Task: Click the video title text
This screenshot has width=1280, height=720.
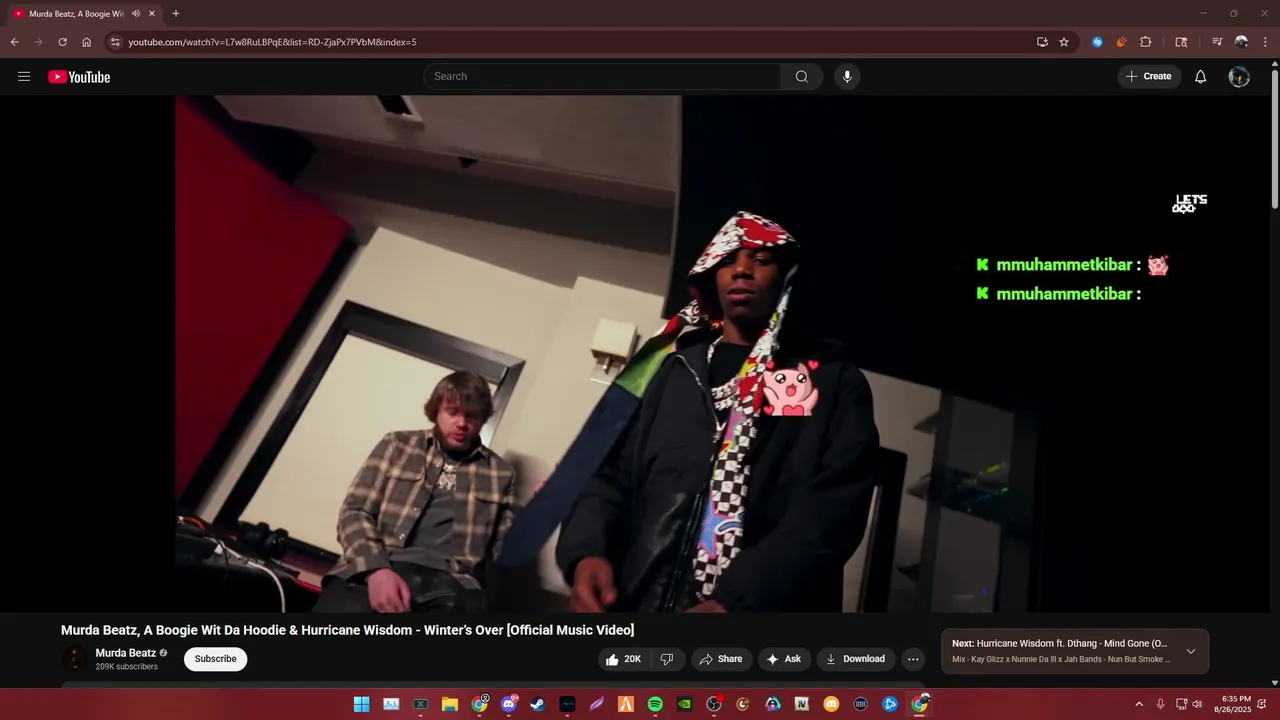Action: (347, 630)
